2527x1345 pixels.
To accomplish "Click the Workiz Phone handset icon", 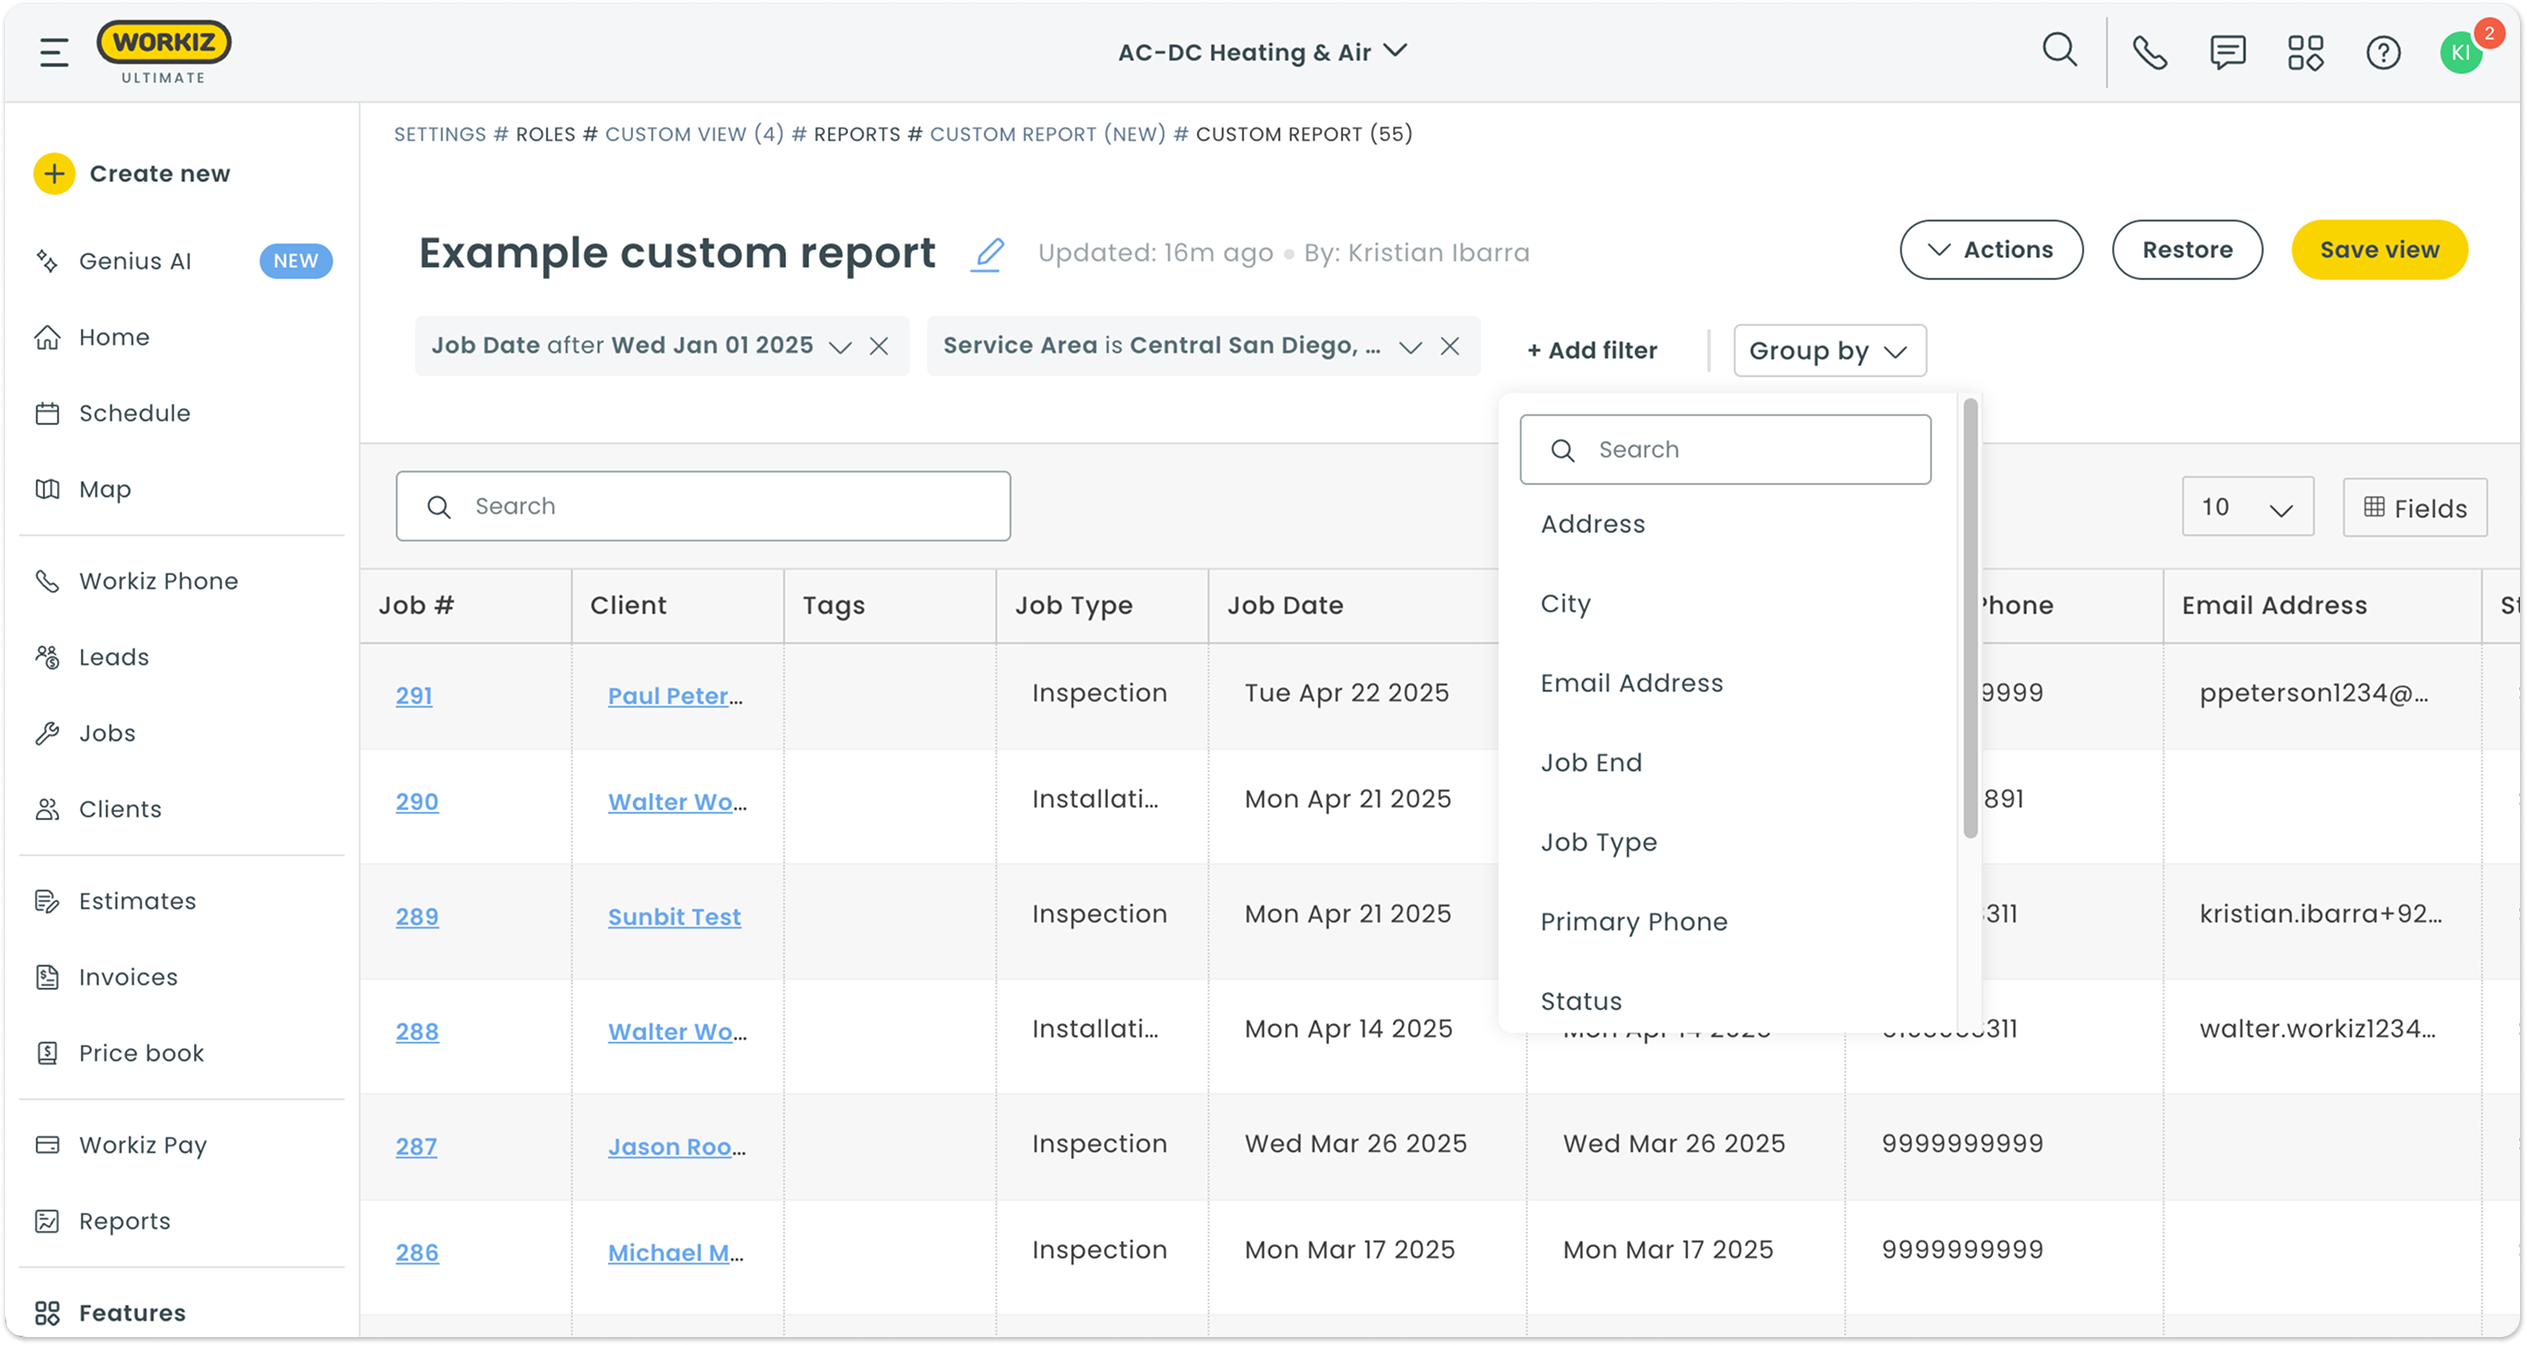I will [x=47, y=581].
